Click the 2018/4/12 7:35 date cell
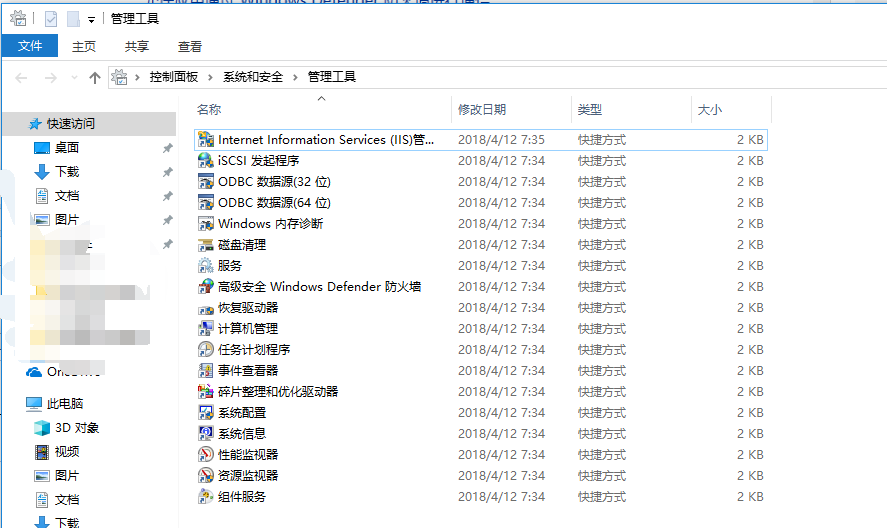 (x=501, y=140)
